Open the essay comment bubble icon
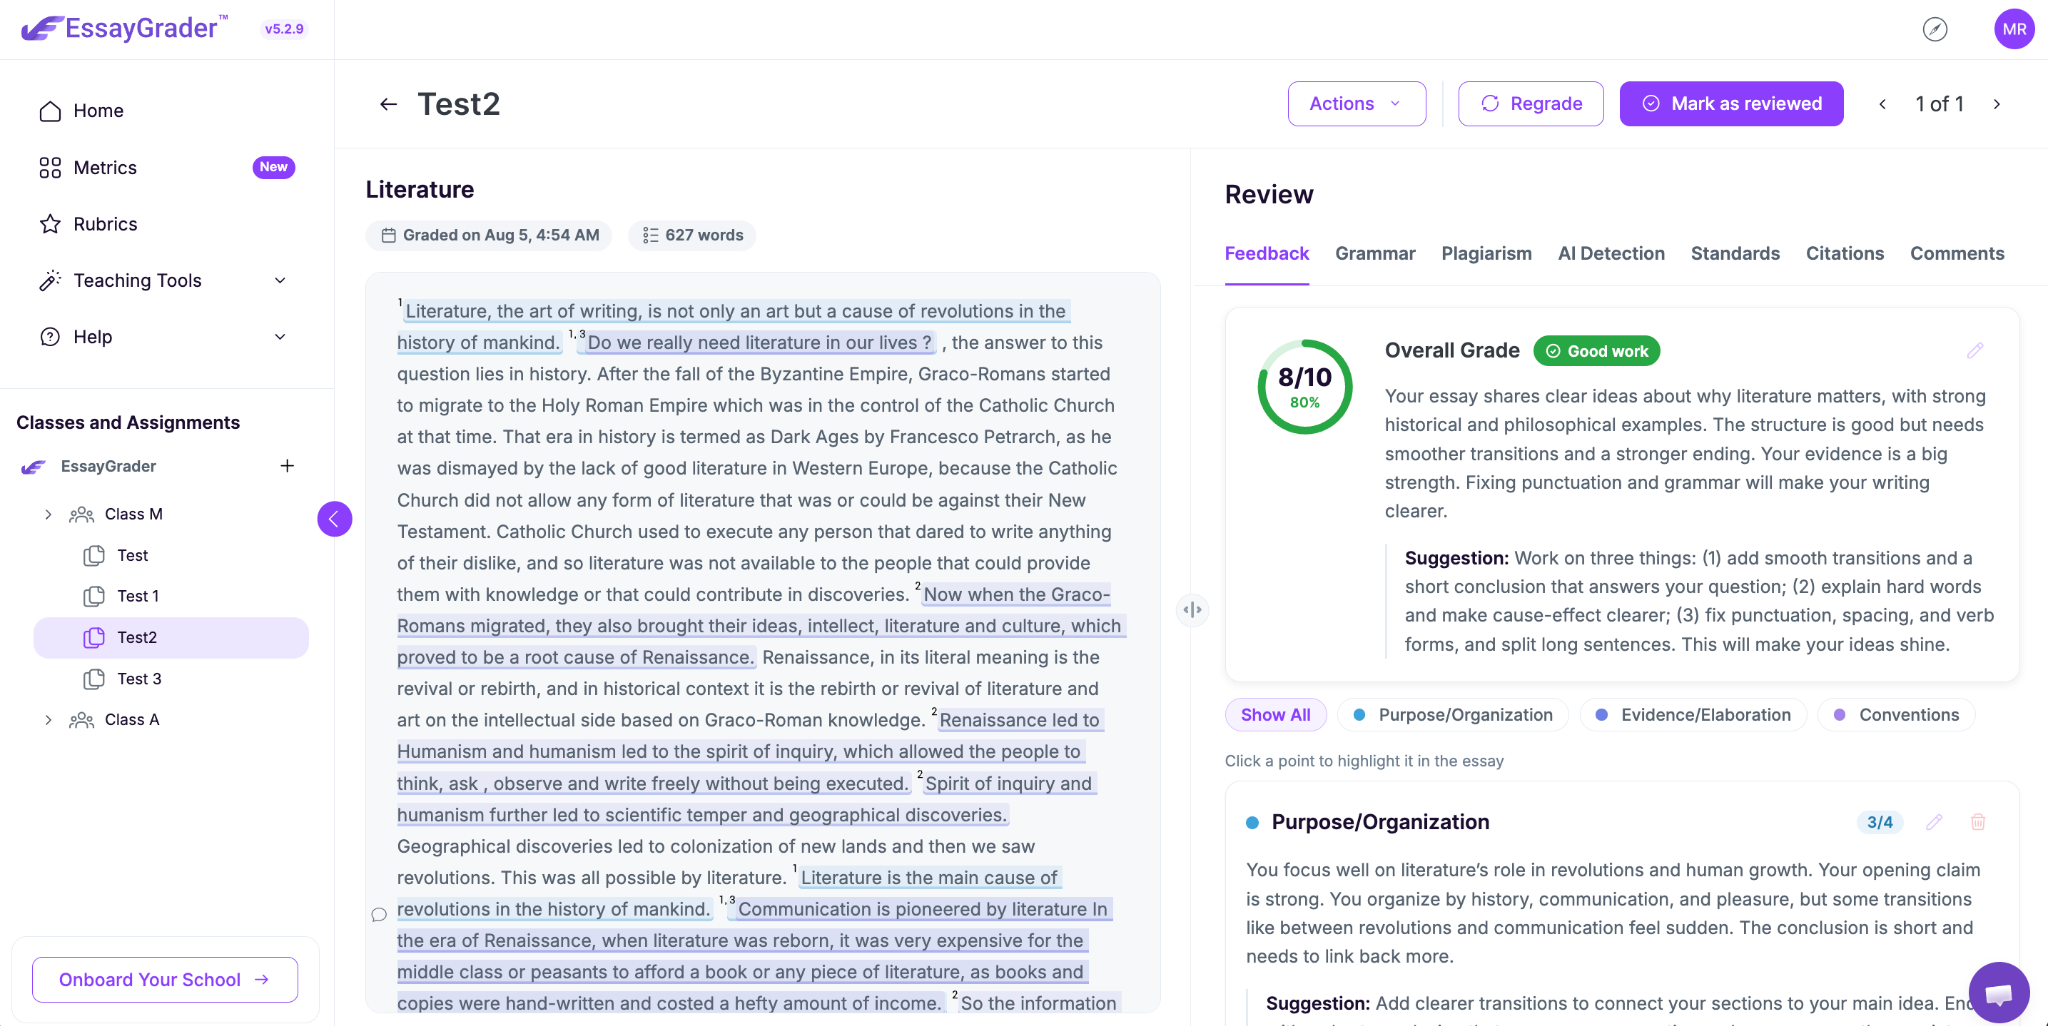Image resolution: width=2048 pixels, height=1026 pixels. click(x=379, y=914)
